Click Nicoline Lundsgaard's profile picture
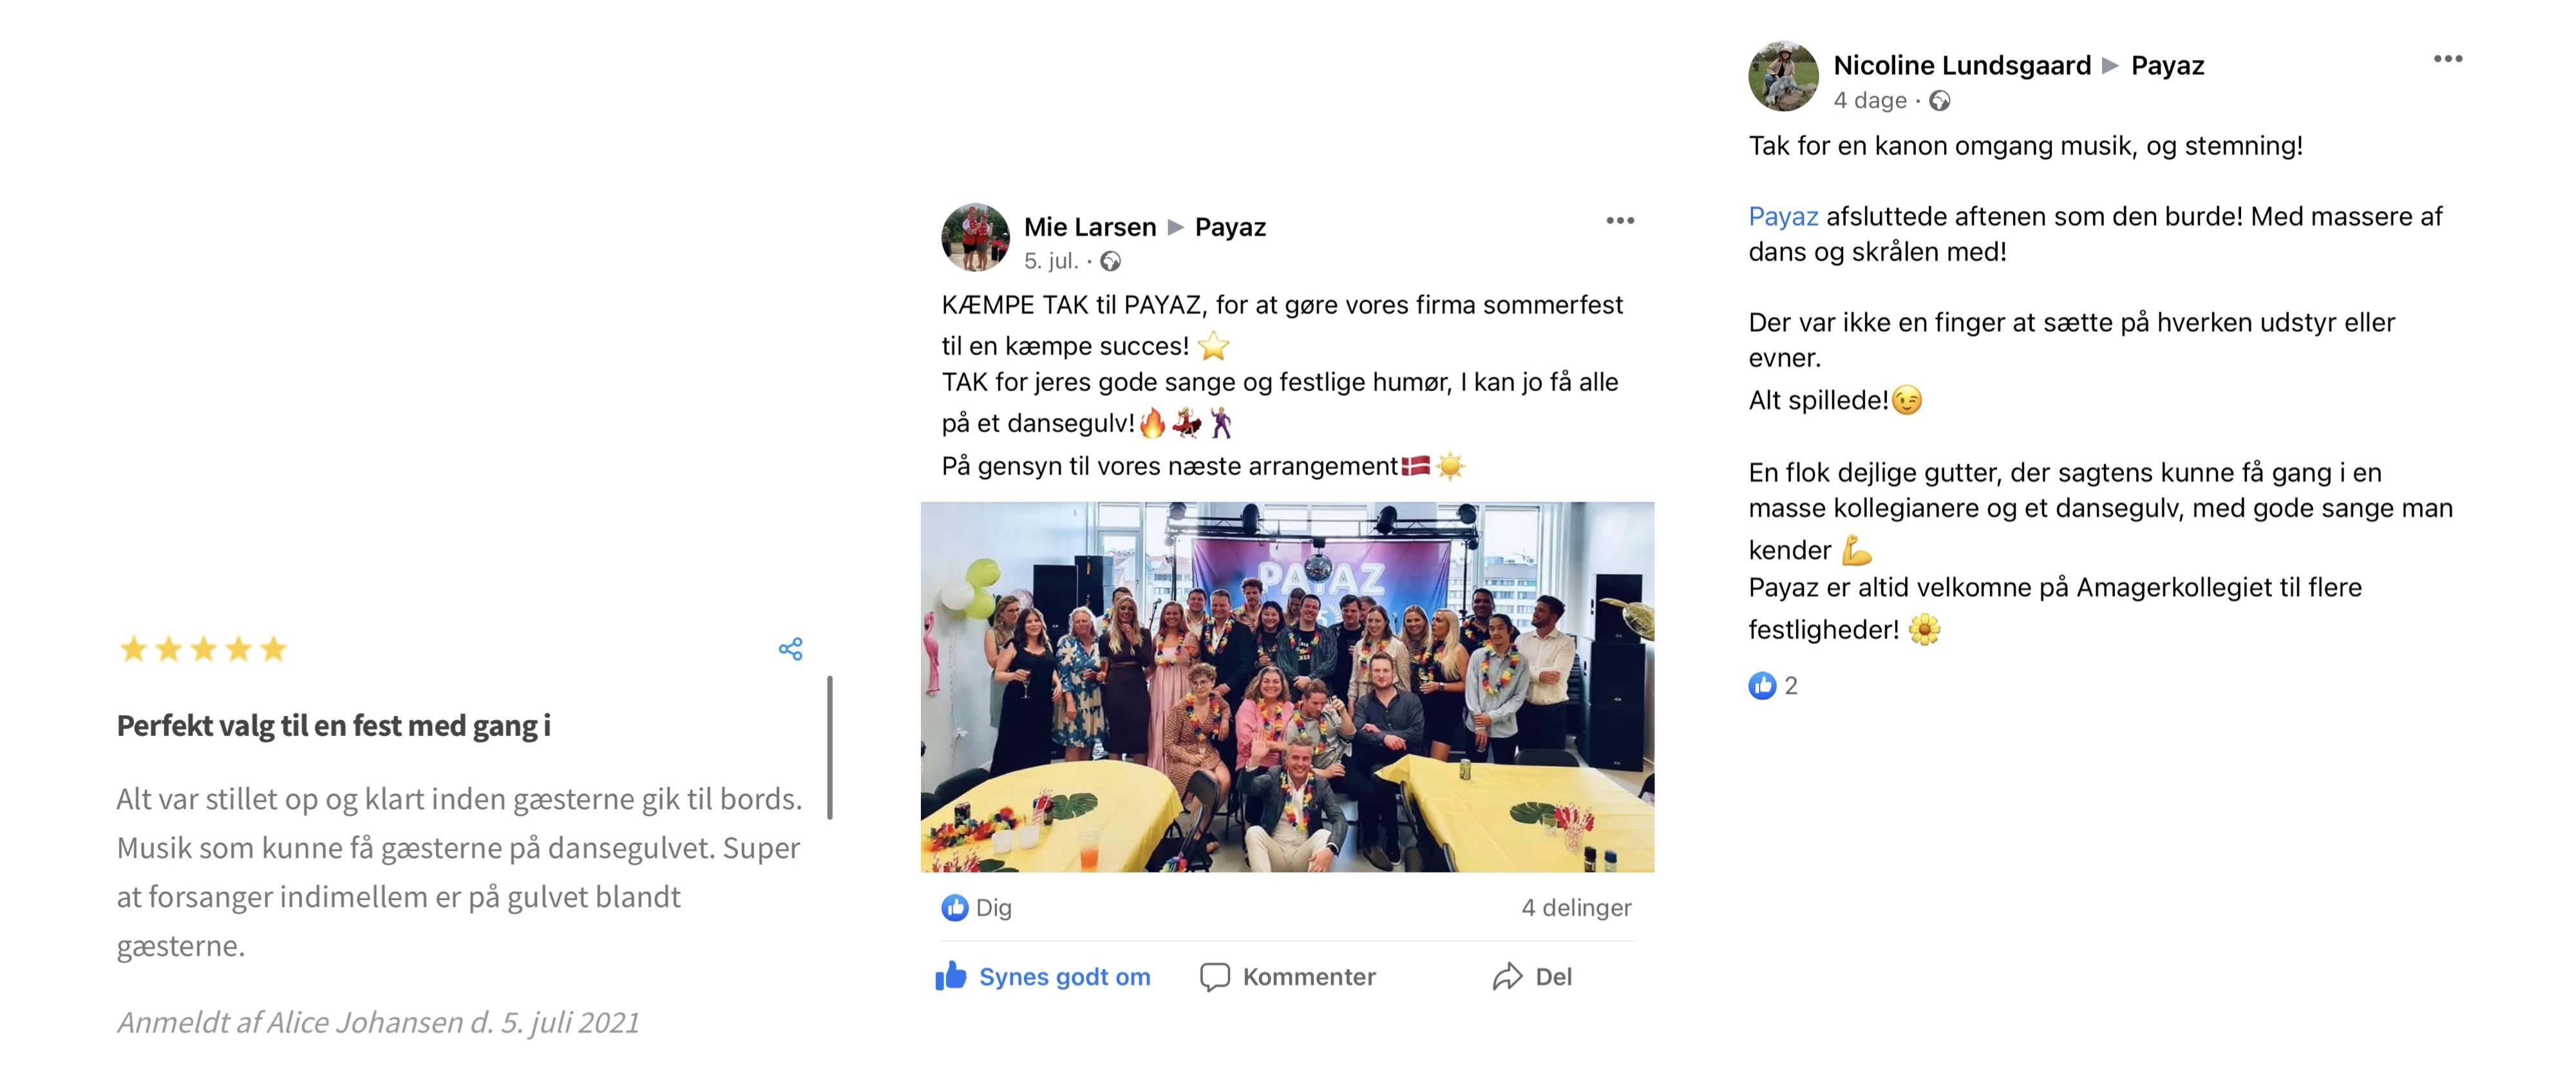 tap(1783, 76)
